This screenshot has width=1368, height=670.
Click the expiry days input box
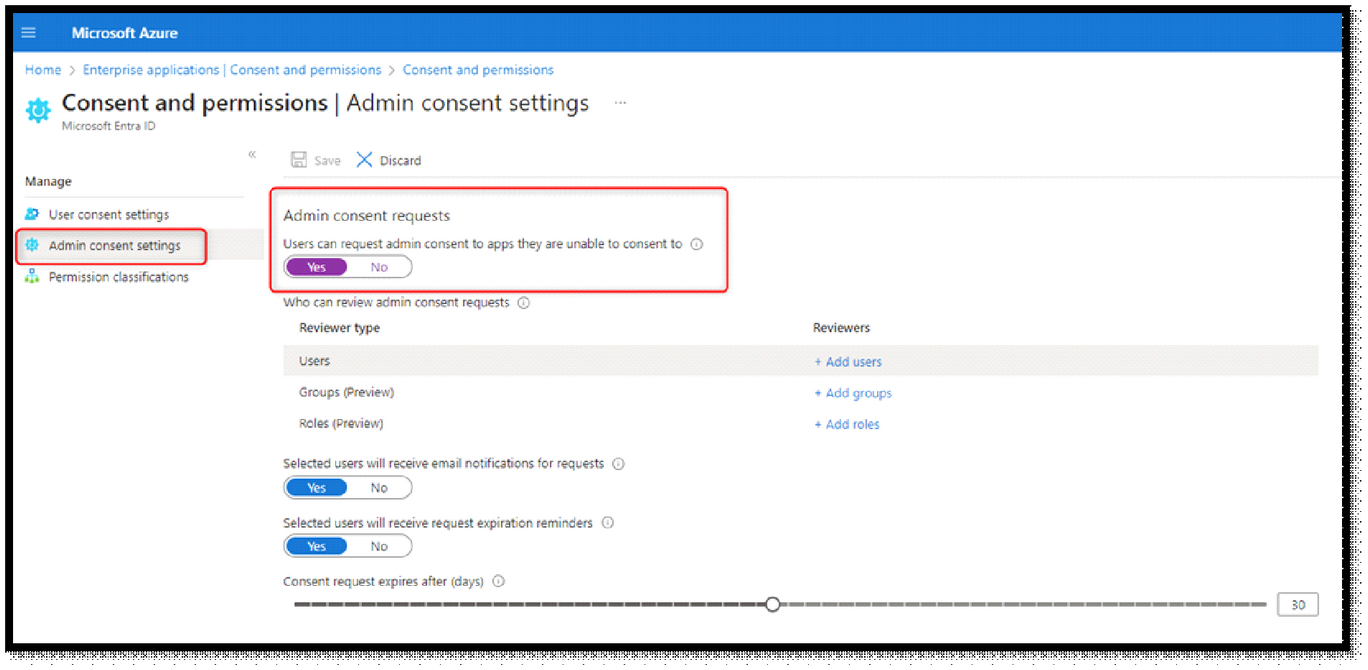pos(1297,605)
